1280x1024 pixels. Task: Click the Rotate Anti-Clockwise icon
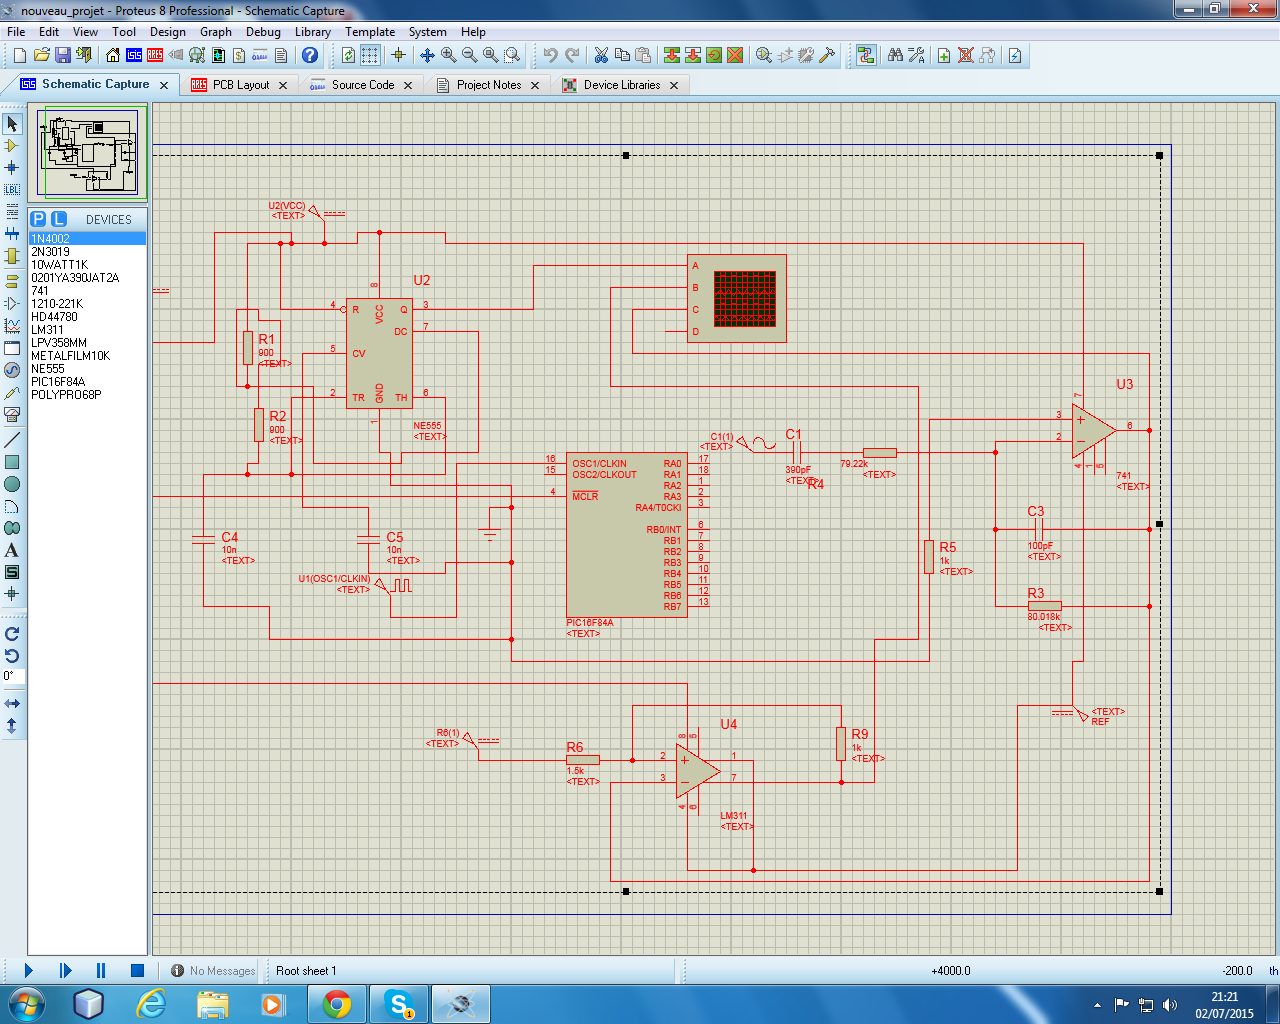[x=12, y=656]
